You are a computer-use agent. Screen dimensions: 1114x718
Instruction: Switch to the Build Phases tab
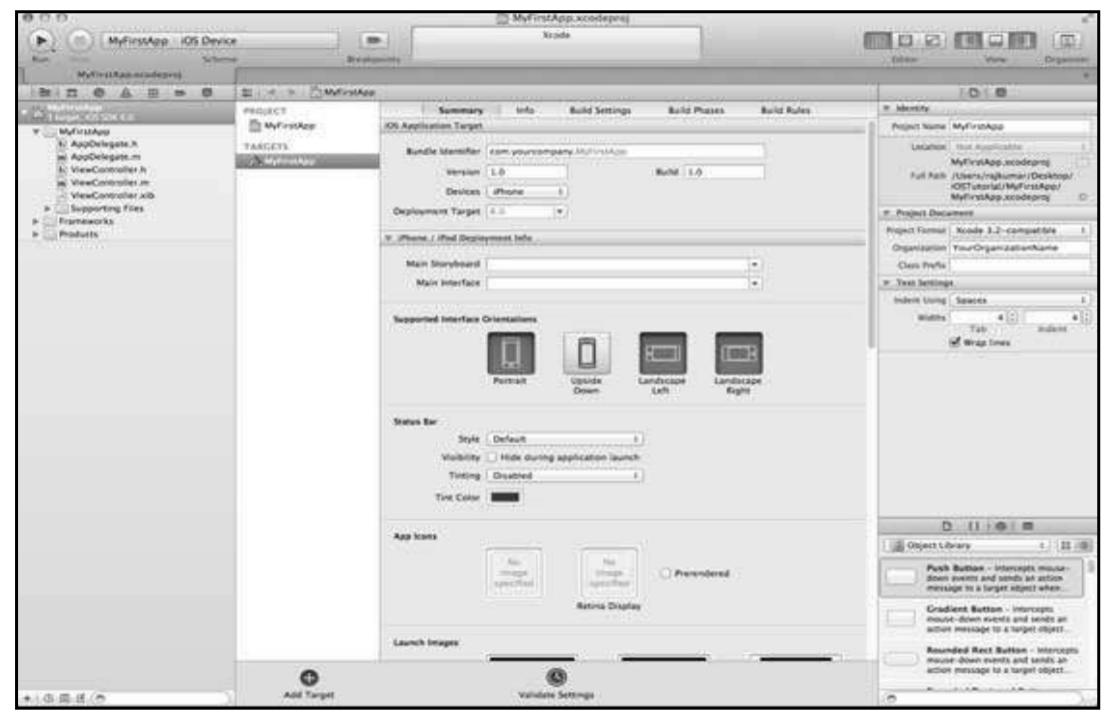click(696, 110)
